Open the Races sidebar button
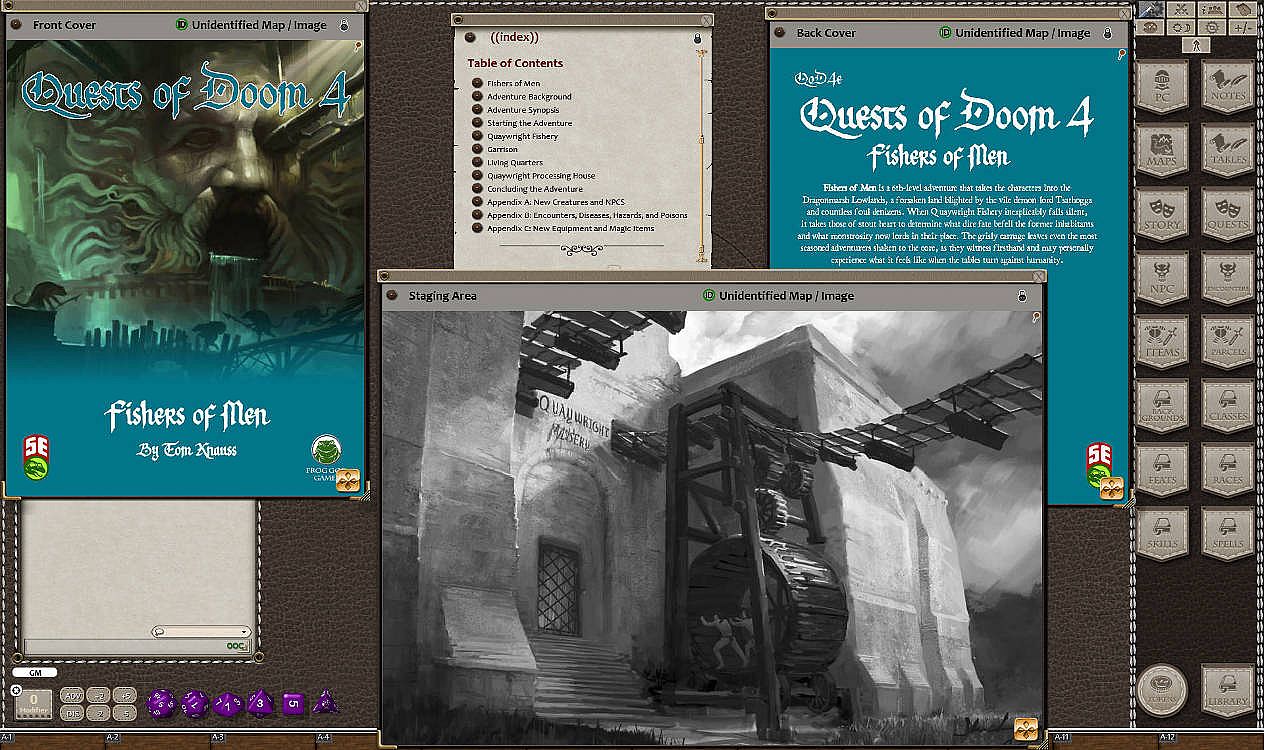 [x=1228, y=470]
